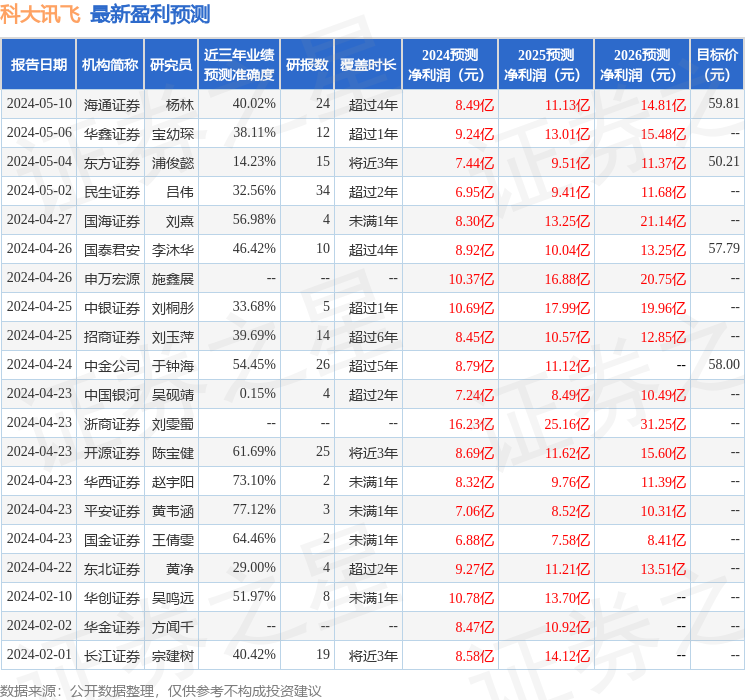Image resolution: width=745 pixels, height=700 pixels.
Task: Click target price 59.81
Action: click(724, 103)
